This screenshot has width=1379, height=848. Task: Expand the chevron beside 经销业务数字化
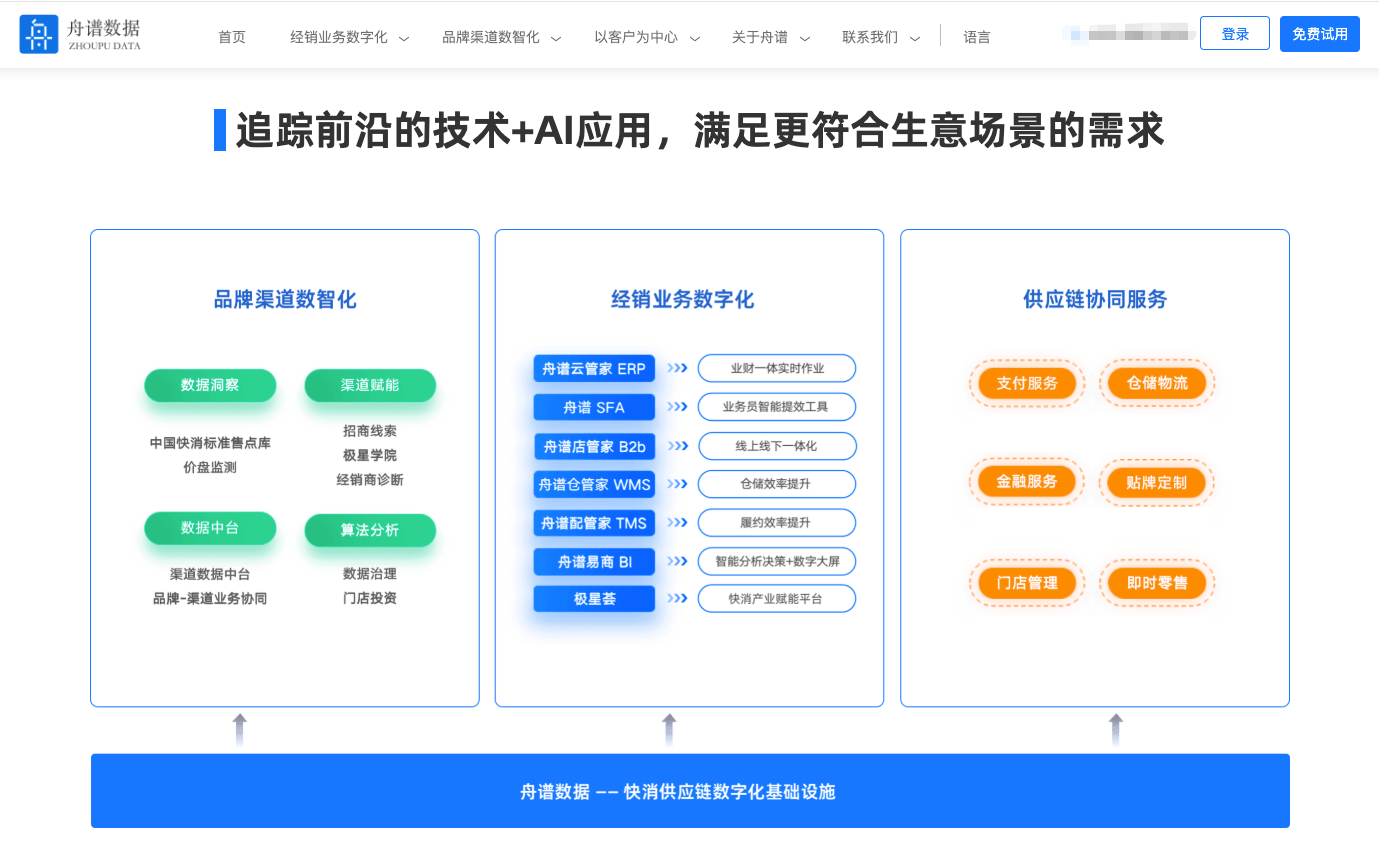point(404,39)
